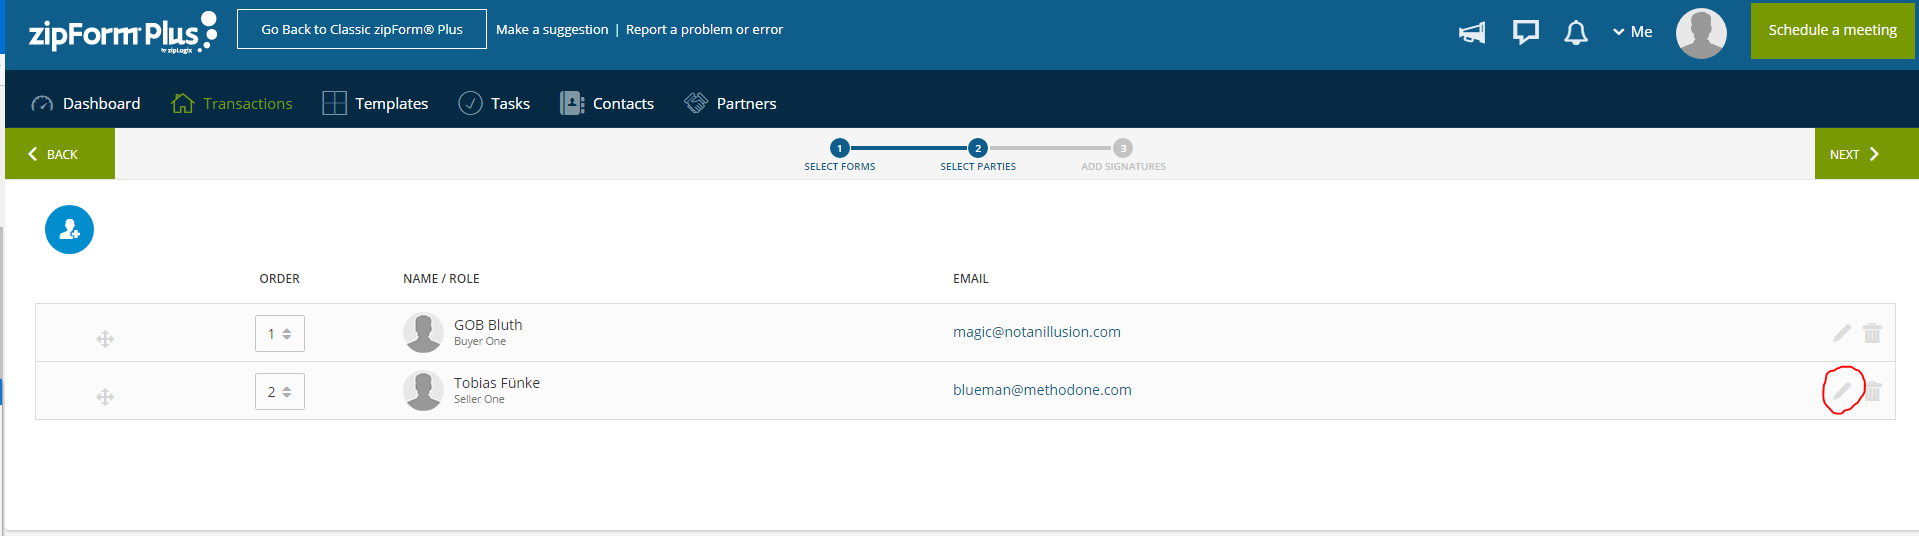Go to the Dashboard tab
The width and height of the screenshot is (1919, 536).
[86, 104]
